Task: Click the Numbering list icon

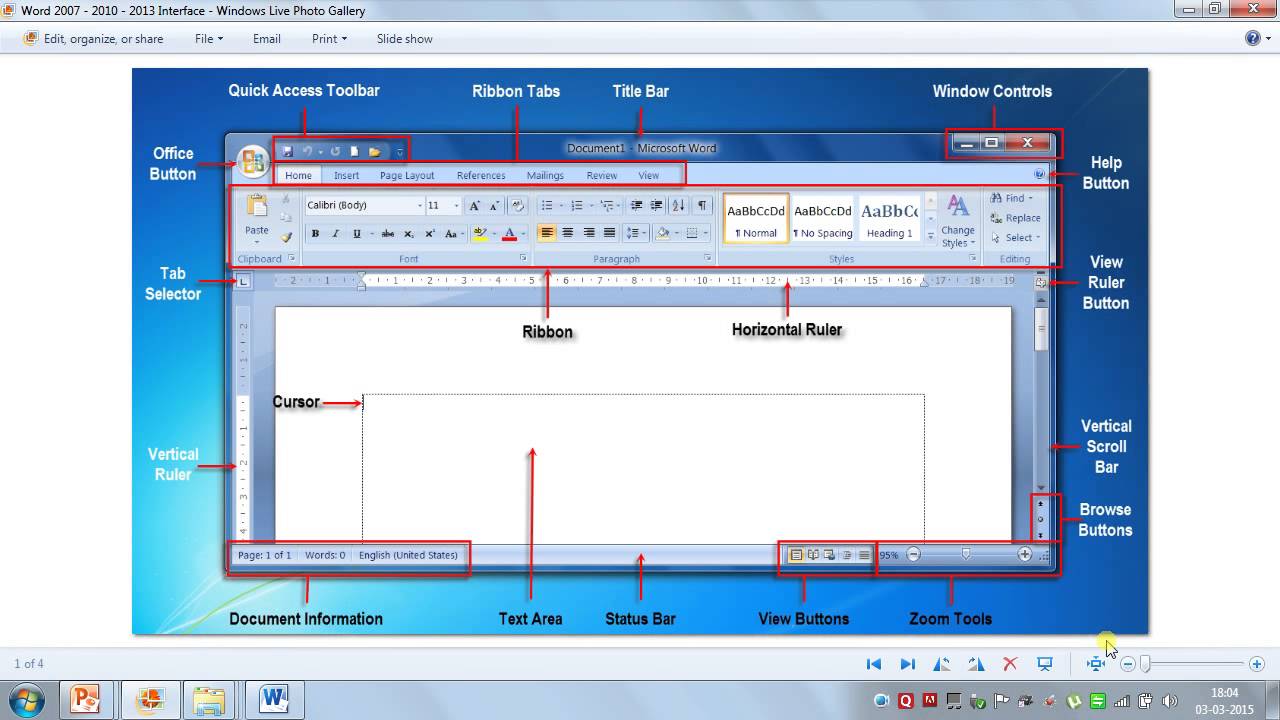Action: coord(577,205)
